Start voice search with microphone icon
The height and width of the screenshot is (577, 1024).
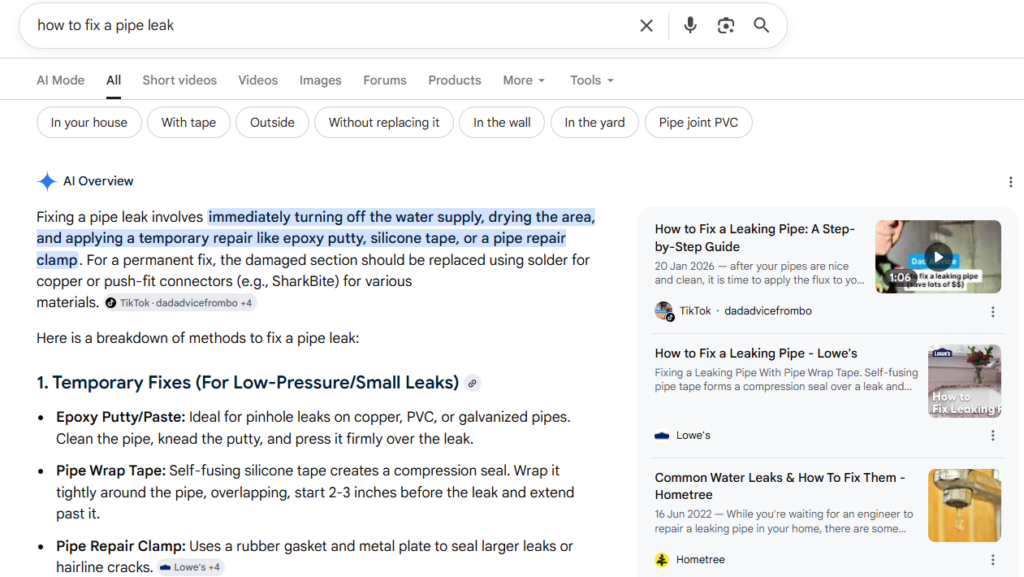[x=690, y=25]
